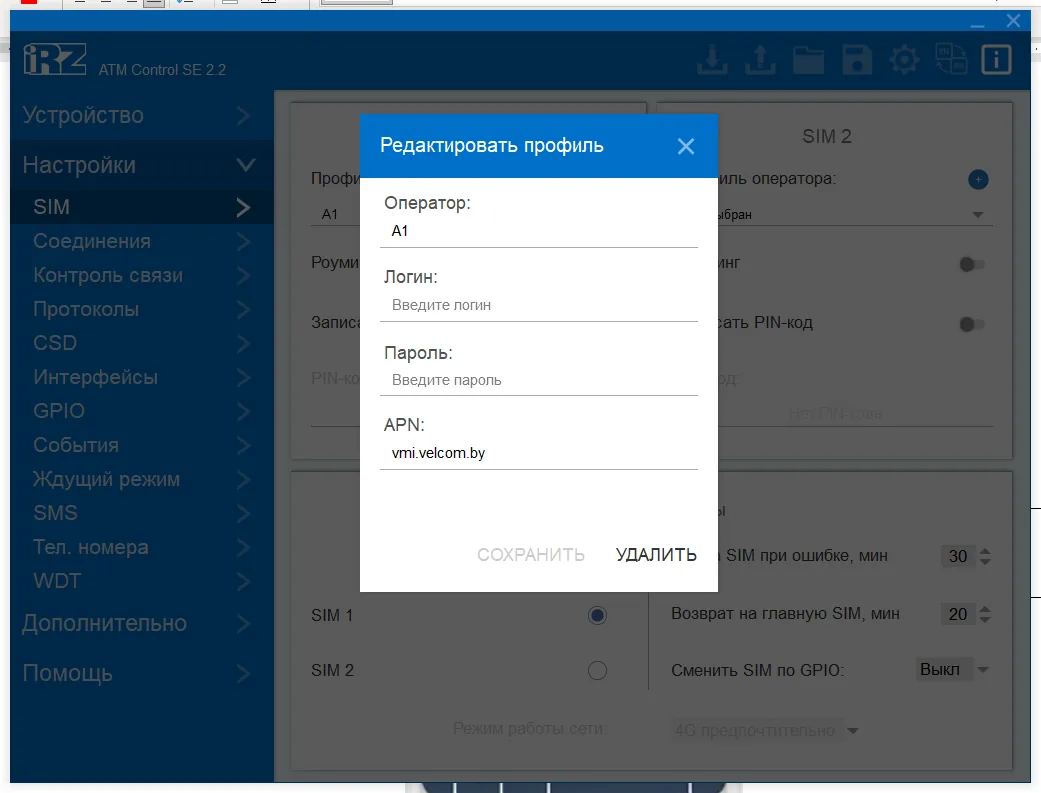This screenshot has width=1041, height=793.
Task: Expand the Дополнительно sidebar section
Action: pos(141,623)
